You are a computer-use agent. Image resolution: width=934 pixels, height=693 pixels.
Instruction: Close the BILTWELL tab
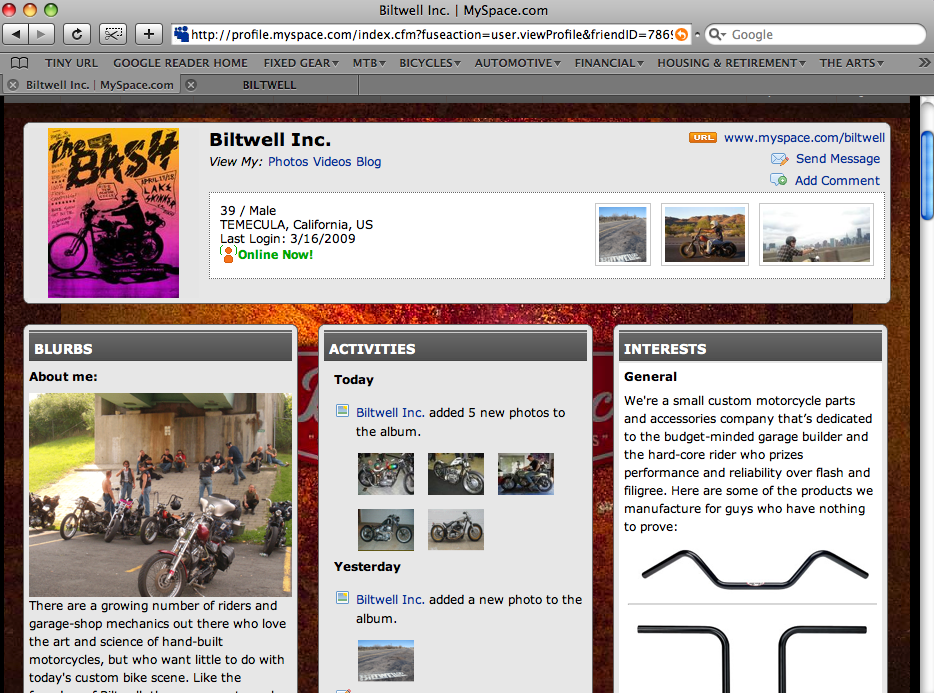click(191, 85)
